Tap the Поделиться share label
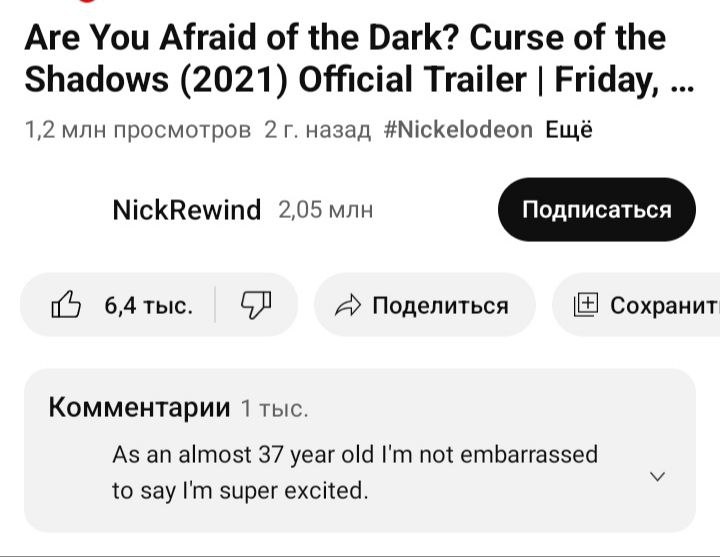720x557 pixels. (x=440, y=305)
